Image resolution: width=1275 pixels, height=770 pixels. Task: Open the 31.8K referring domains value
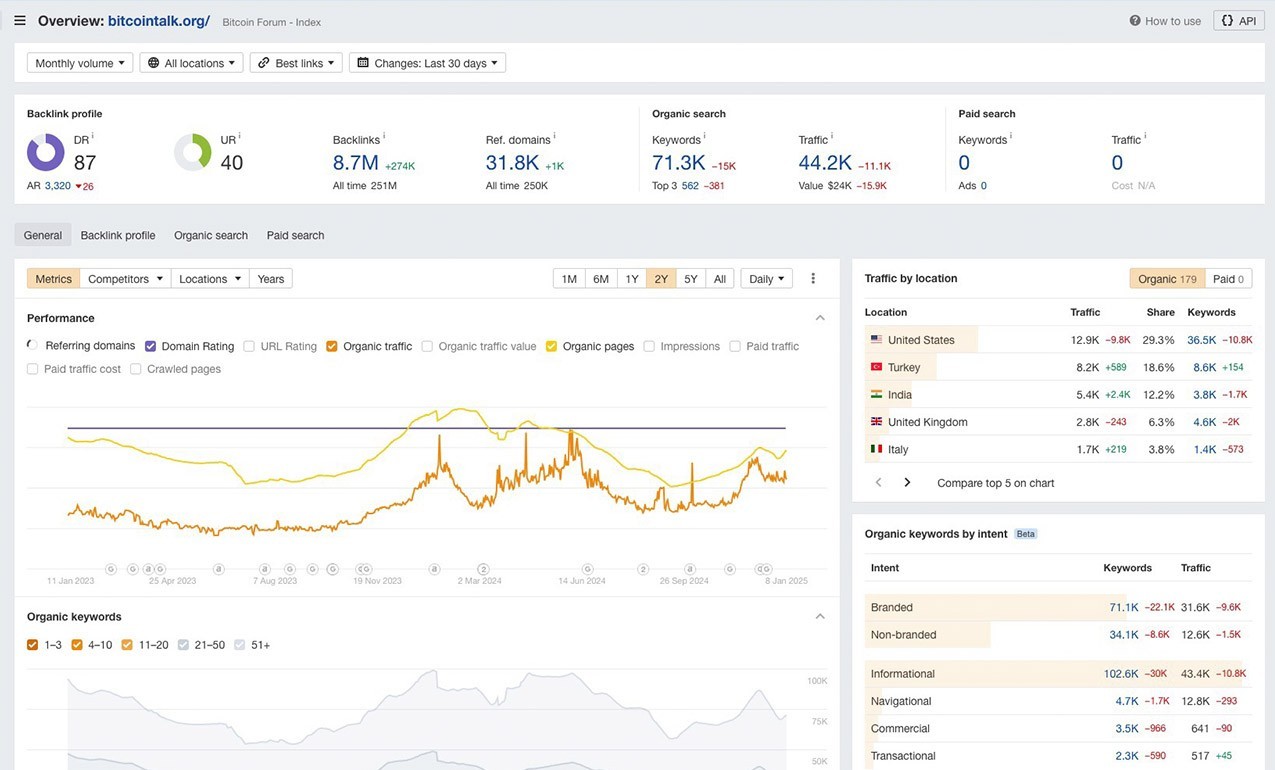[x=512, y=163]
